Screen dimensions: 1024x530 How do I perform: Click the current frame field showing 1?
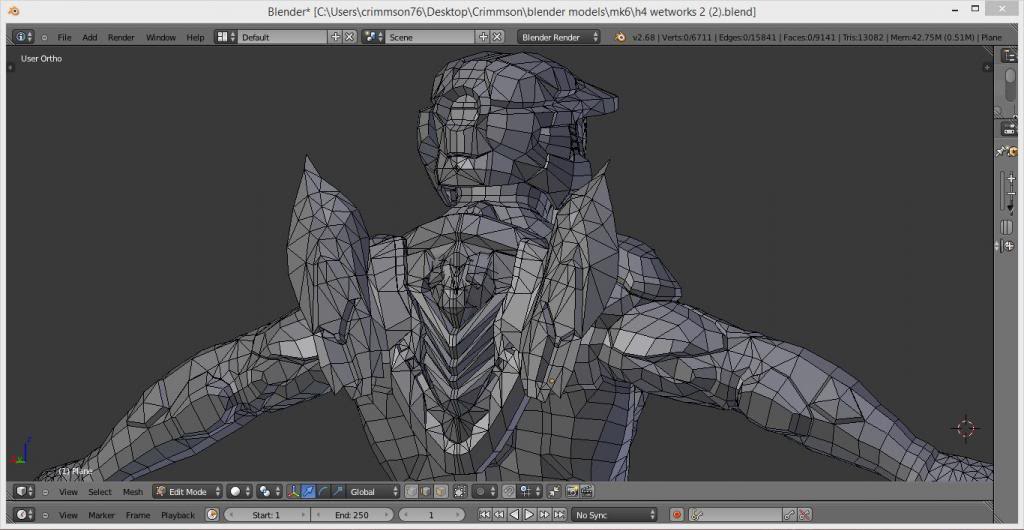(432, 515)
